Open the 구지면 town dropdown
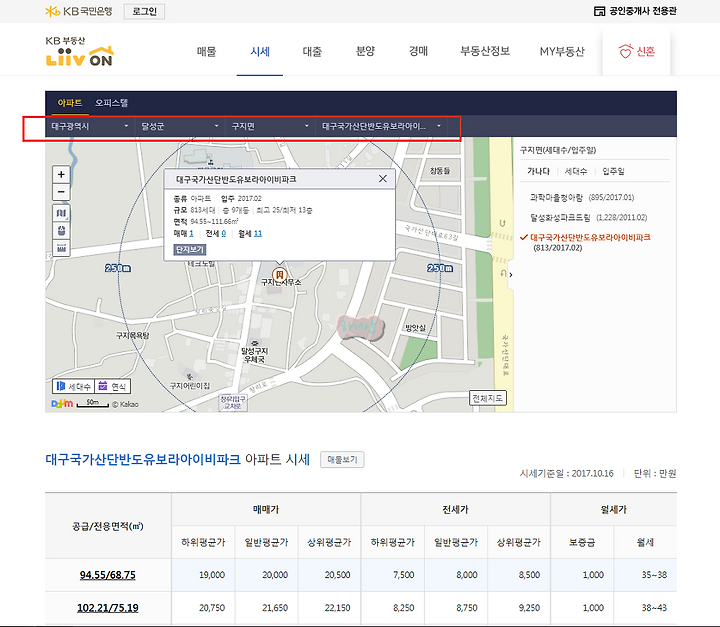 point(270,126)
